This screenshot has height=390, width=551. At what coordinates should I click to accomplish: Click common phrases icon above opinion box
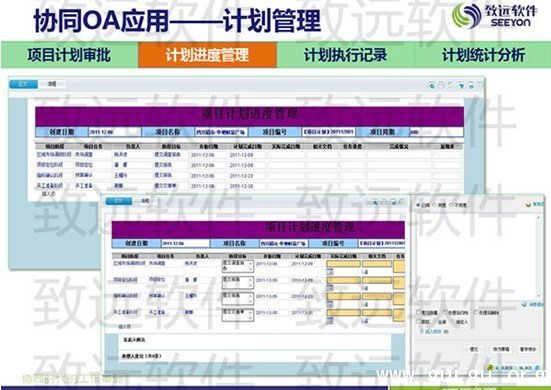tap(528, 204)
